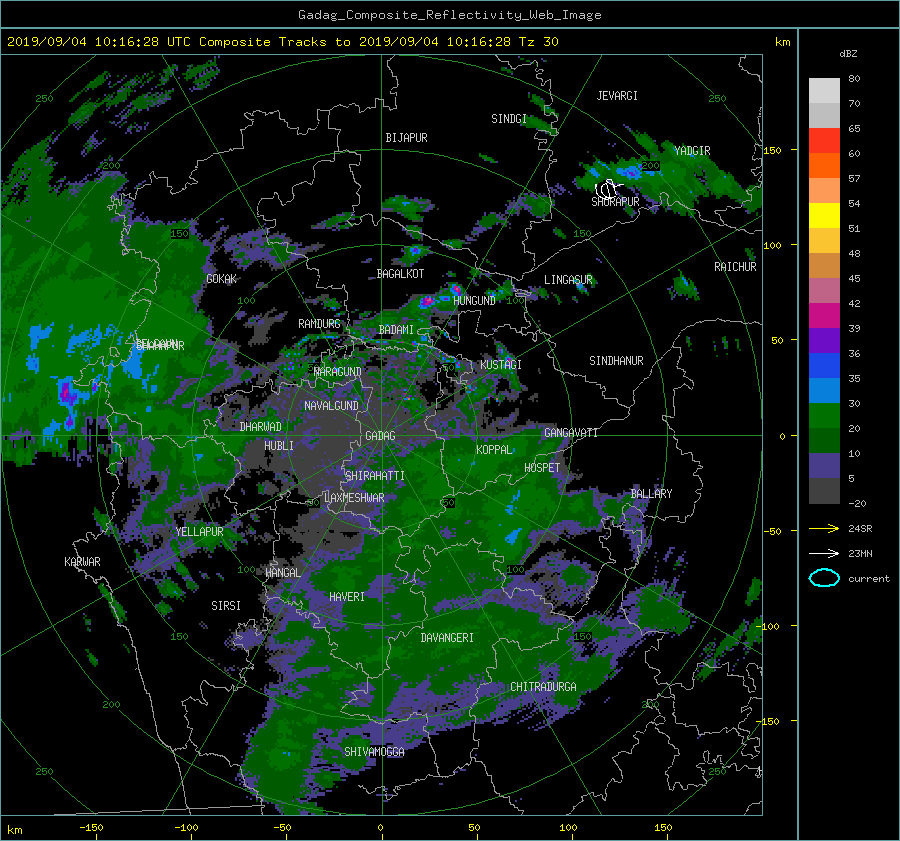900x841 pixels.
Task: Click the KUSTAGI city label
Action: (501, 365)
